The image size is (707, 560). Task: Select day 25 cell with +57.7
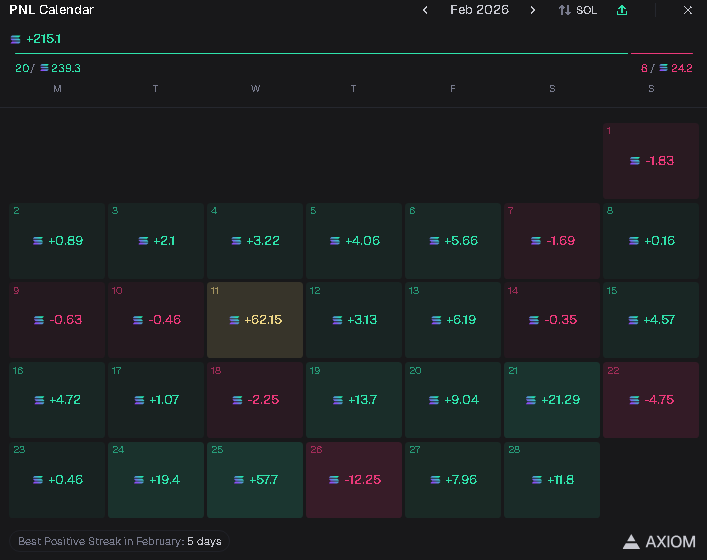point(255,480)
